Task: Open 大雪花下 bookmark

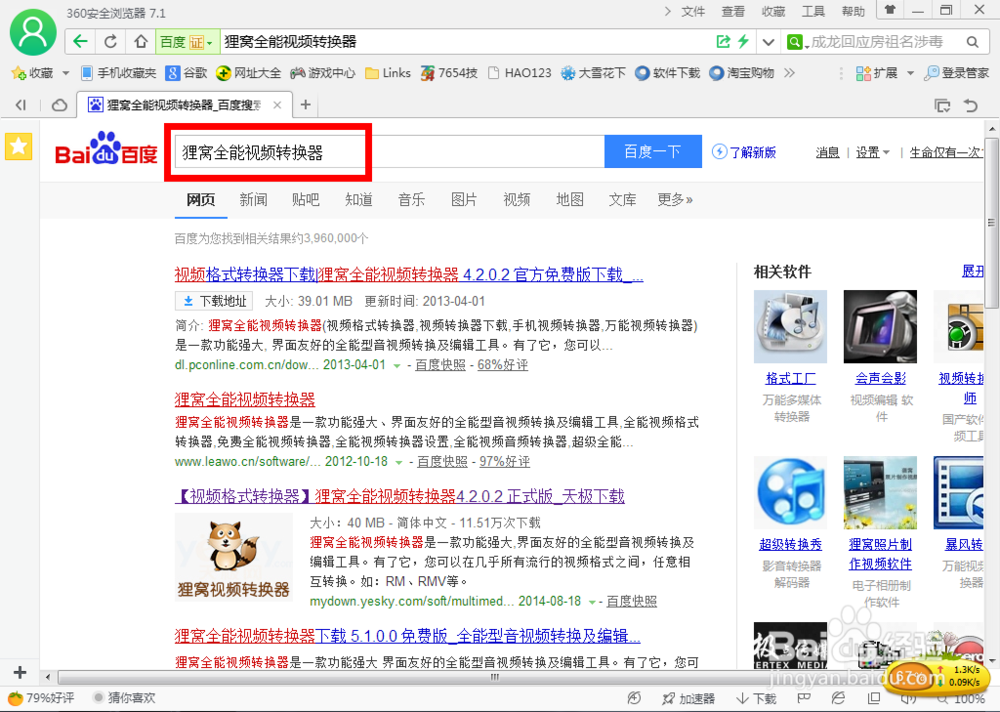Action: pos(593,73)
